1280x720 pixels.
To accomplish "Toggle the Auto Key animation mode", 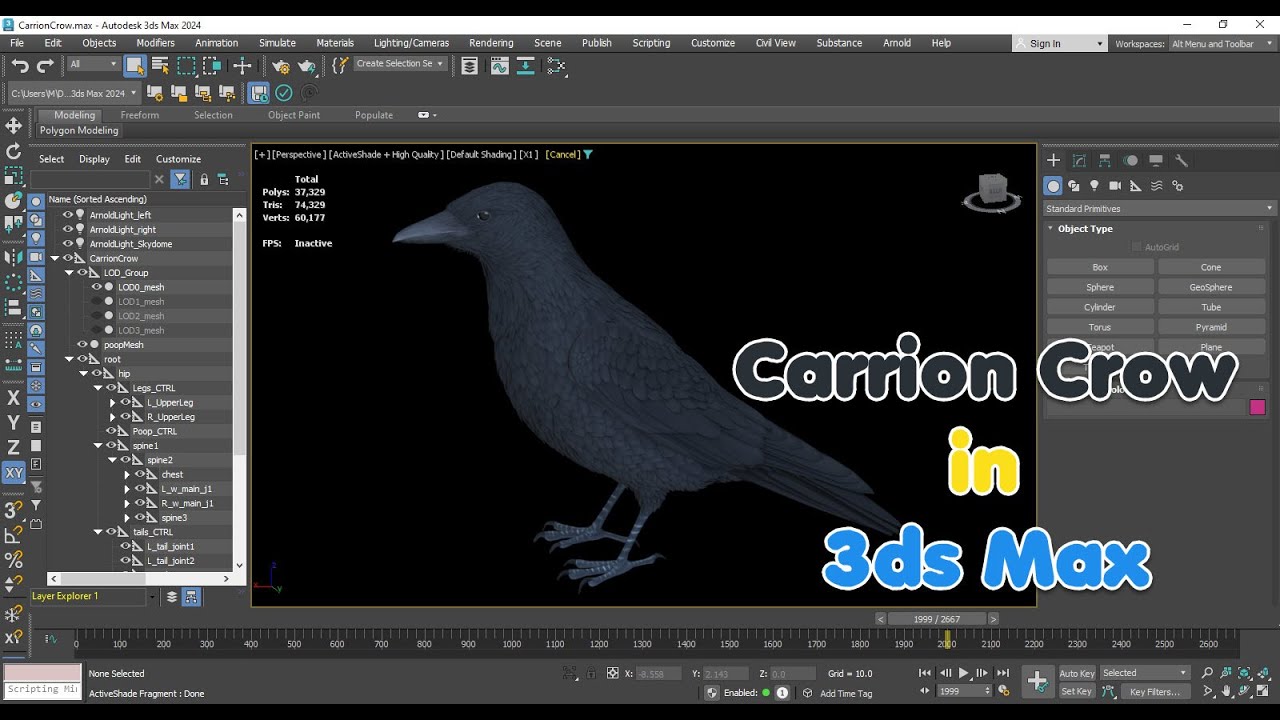I will tap(1077, 673).
